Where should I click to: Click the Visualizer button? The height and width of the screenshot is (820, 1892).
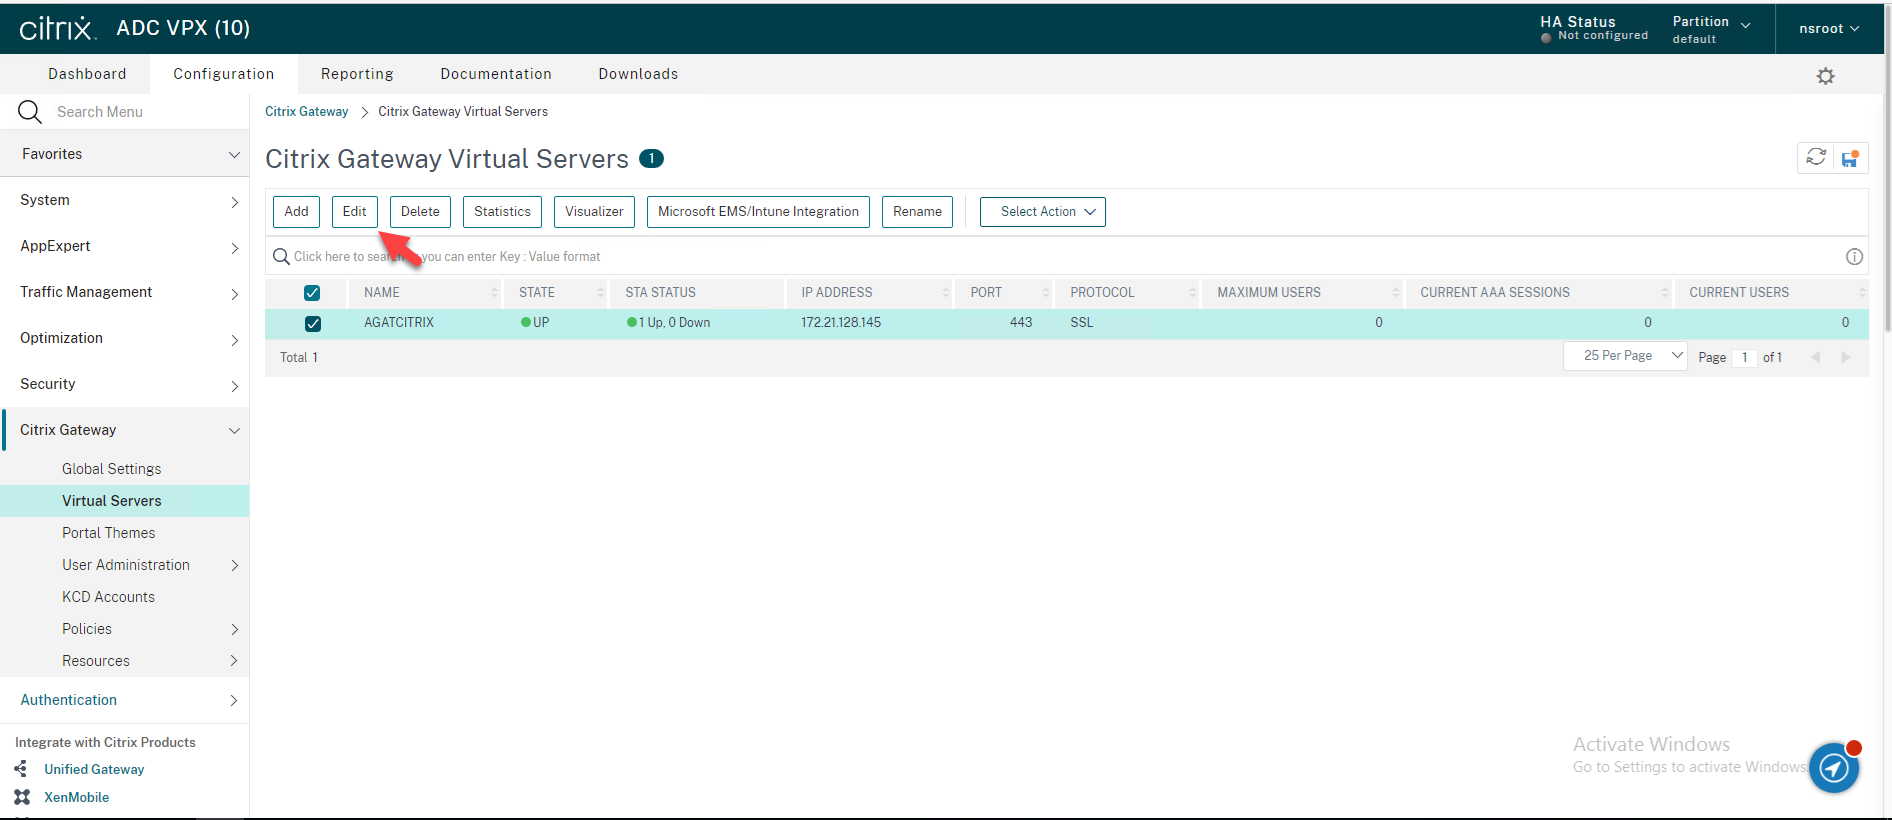point(594,212)
